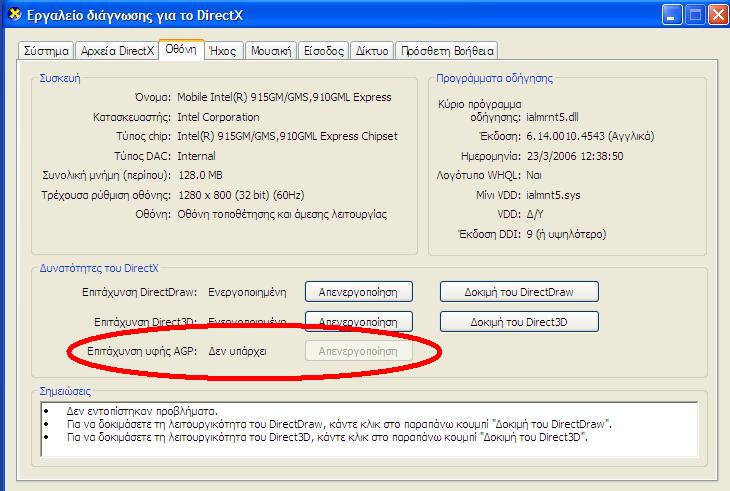Click Απενεργοποίηση for DirectDraw acceleration
The image size is (730, 491).
(358, 292)
